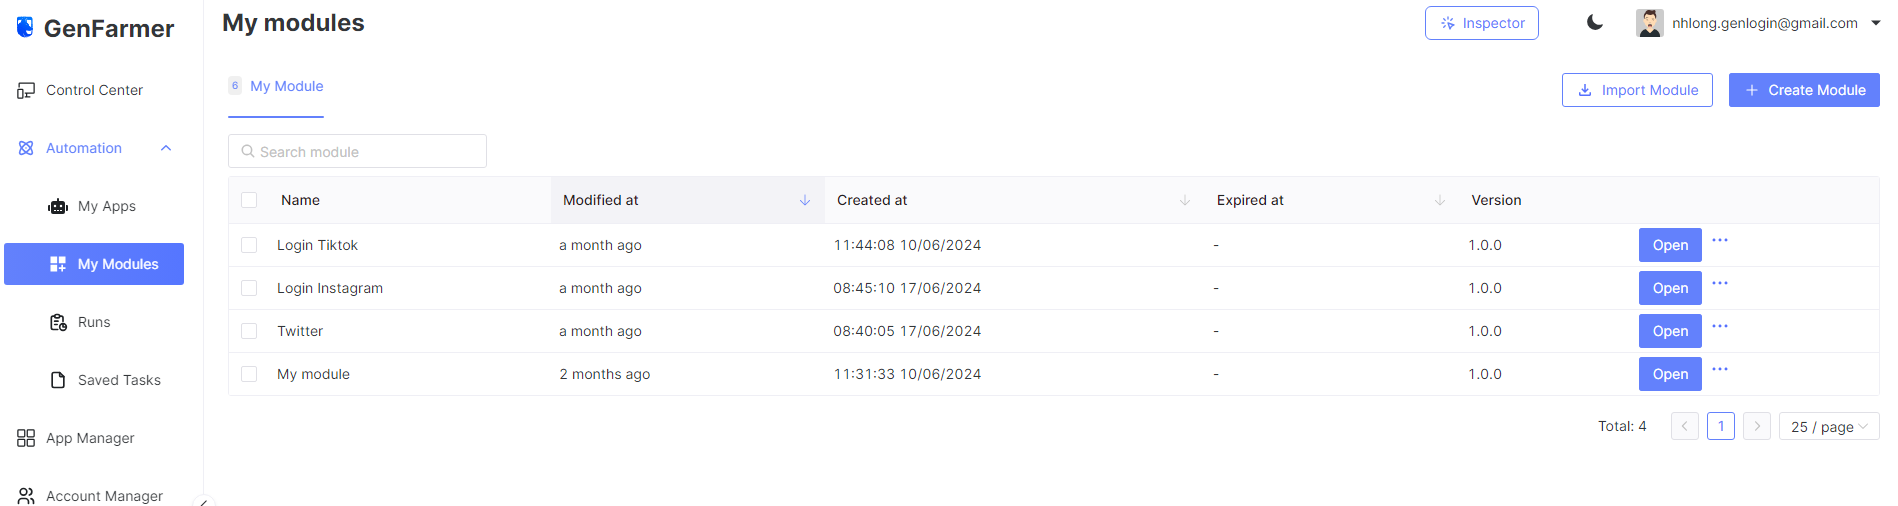The image size is (1898, 506).
Task: Open the 25 / page size dropdown
Action: [x=1828, y=427]
